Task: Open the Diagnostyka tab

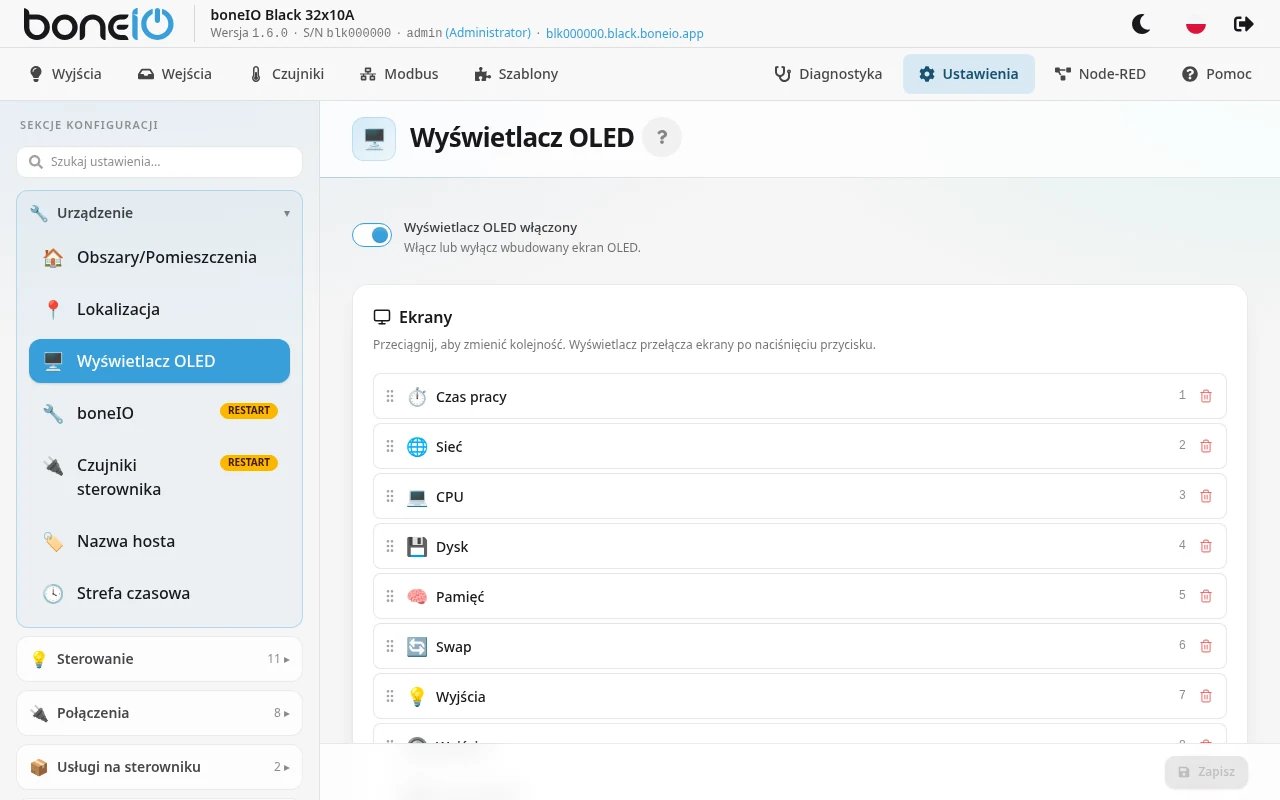Action: (828, 74)
